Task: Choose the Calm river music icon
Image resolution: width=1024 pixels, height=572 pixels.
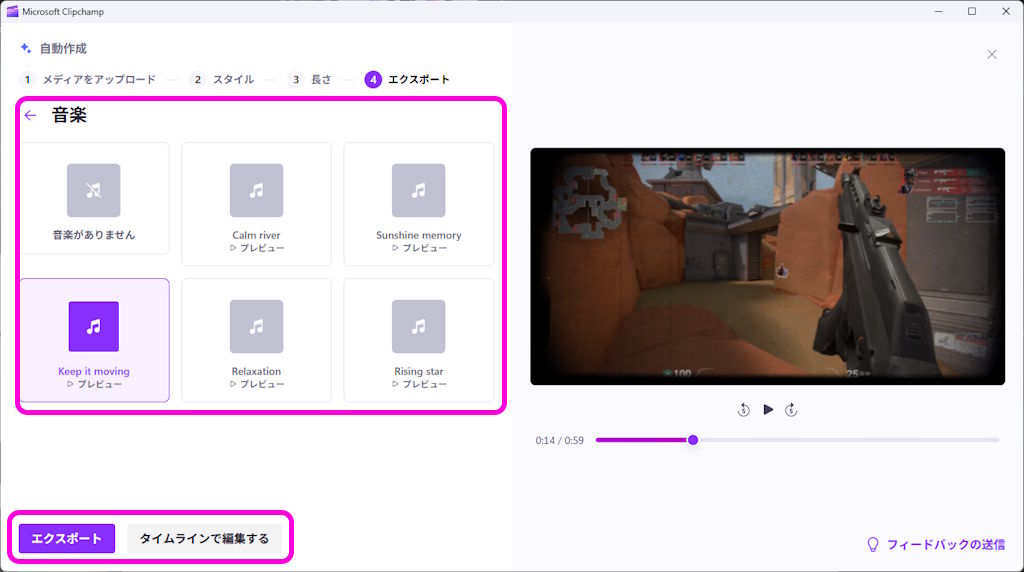Action: click(256, 190)
